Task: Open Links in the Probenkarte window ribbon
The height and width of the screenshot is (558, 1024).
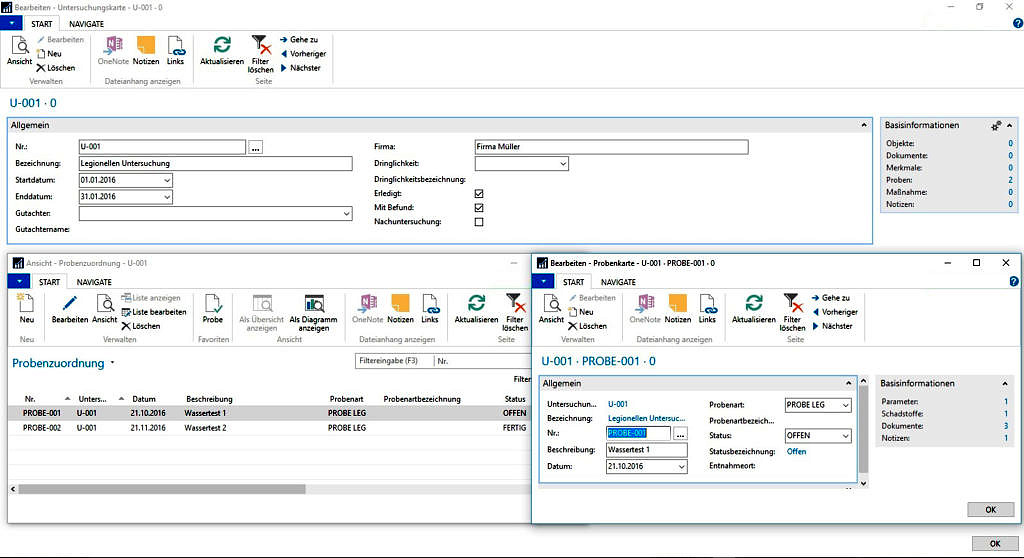Action: click(707, 305)
